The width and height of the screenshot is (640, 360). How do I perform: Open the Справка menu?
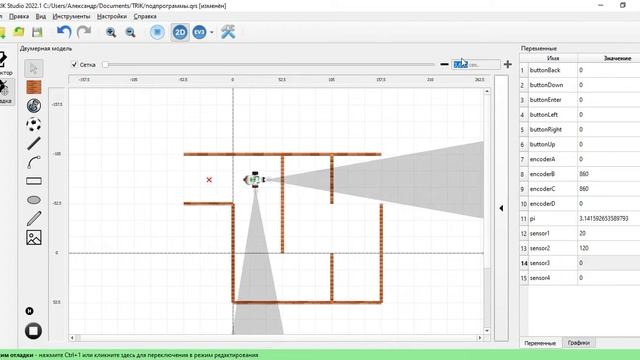(x=145, y=16)
